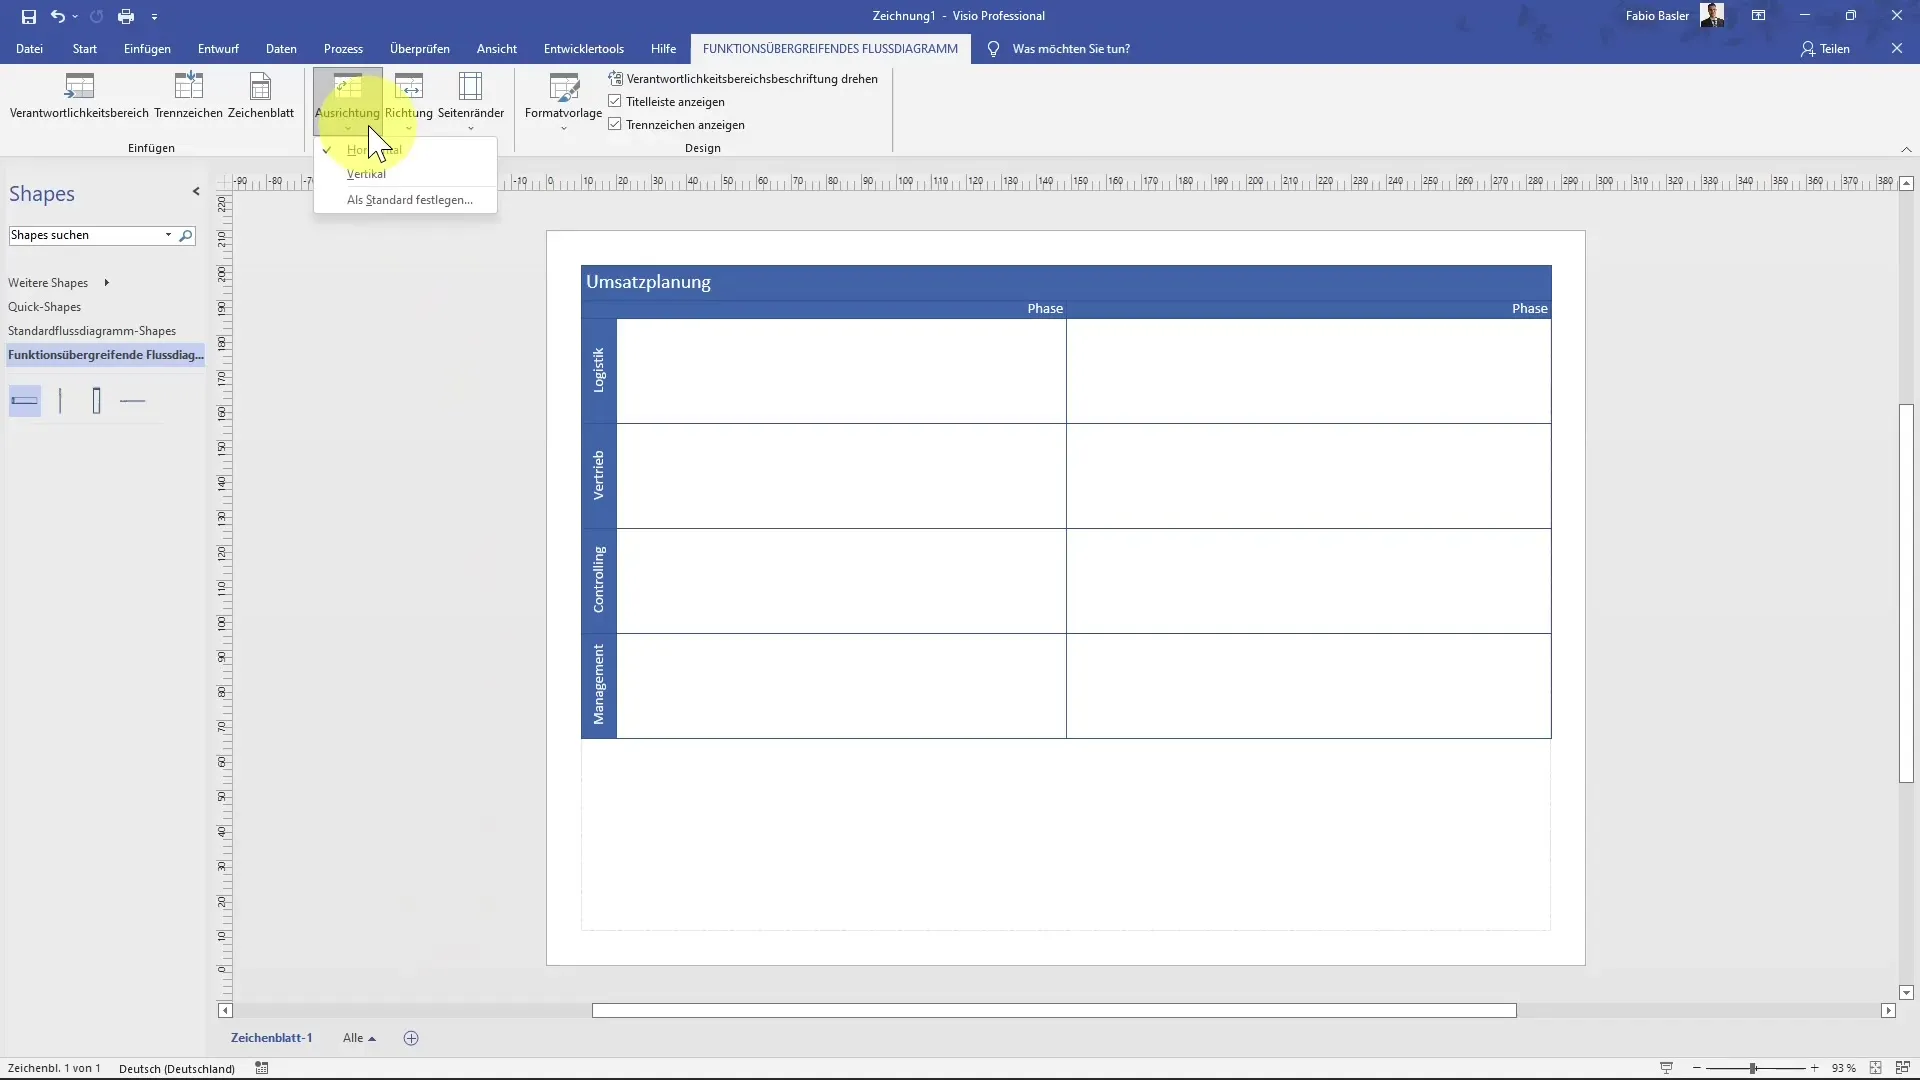Click the zoom slider handle
Screen dimensions: 1920x1080
[1753, 1068]
